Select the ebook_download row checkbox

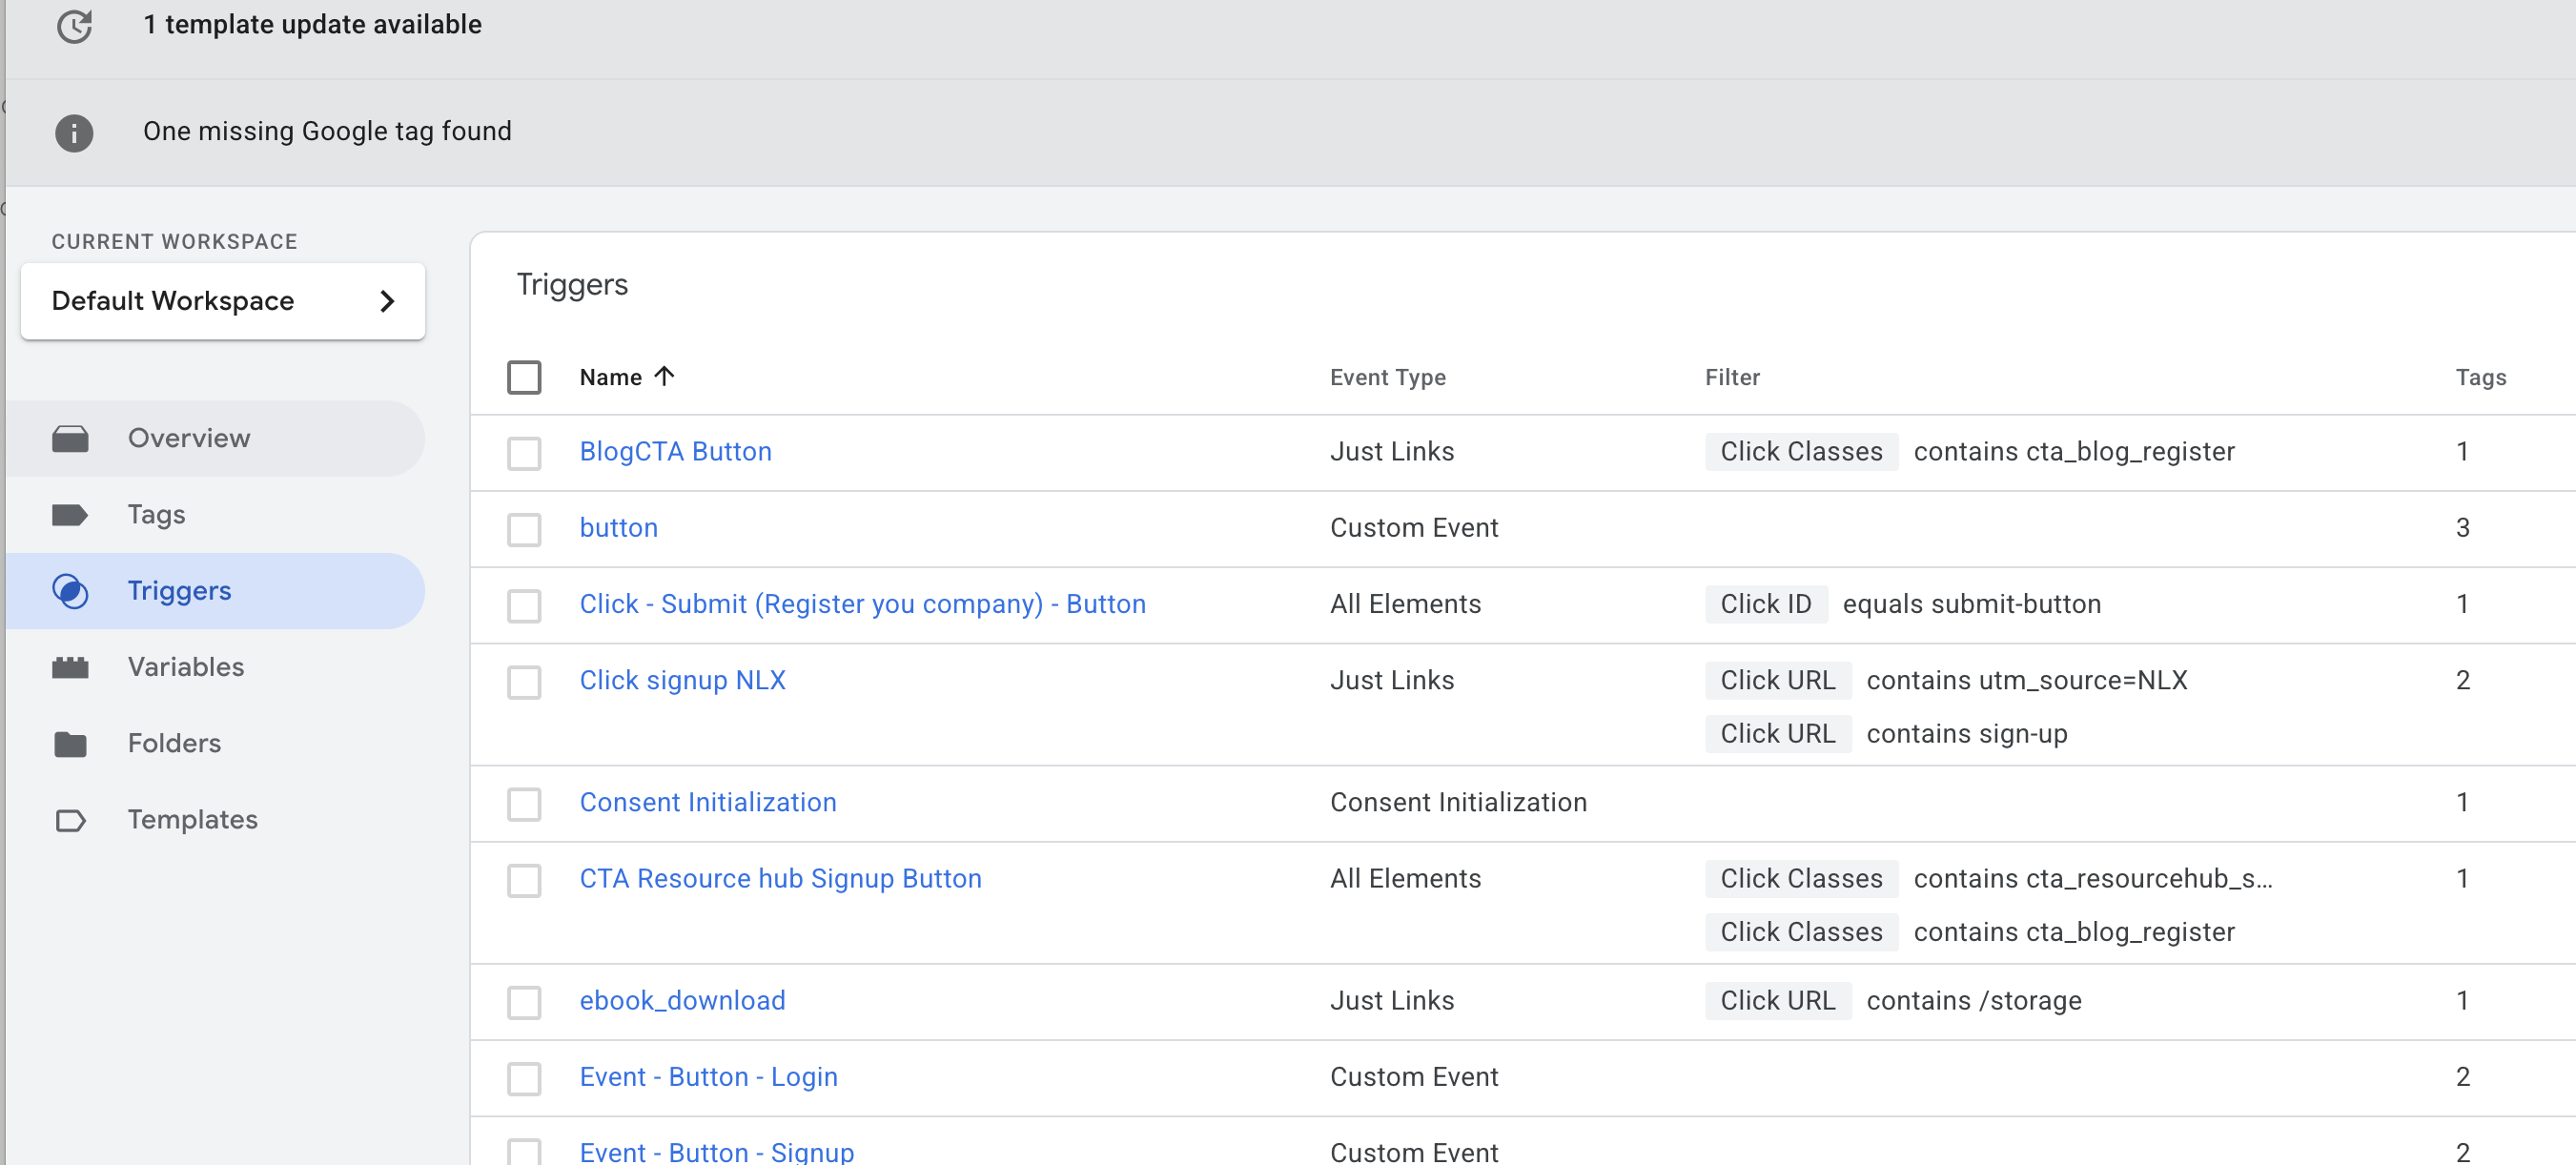point(524,1001)
